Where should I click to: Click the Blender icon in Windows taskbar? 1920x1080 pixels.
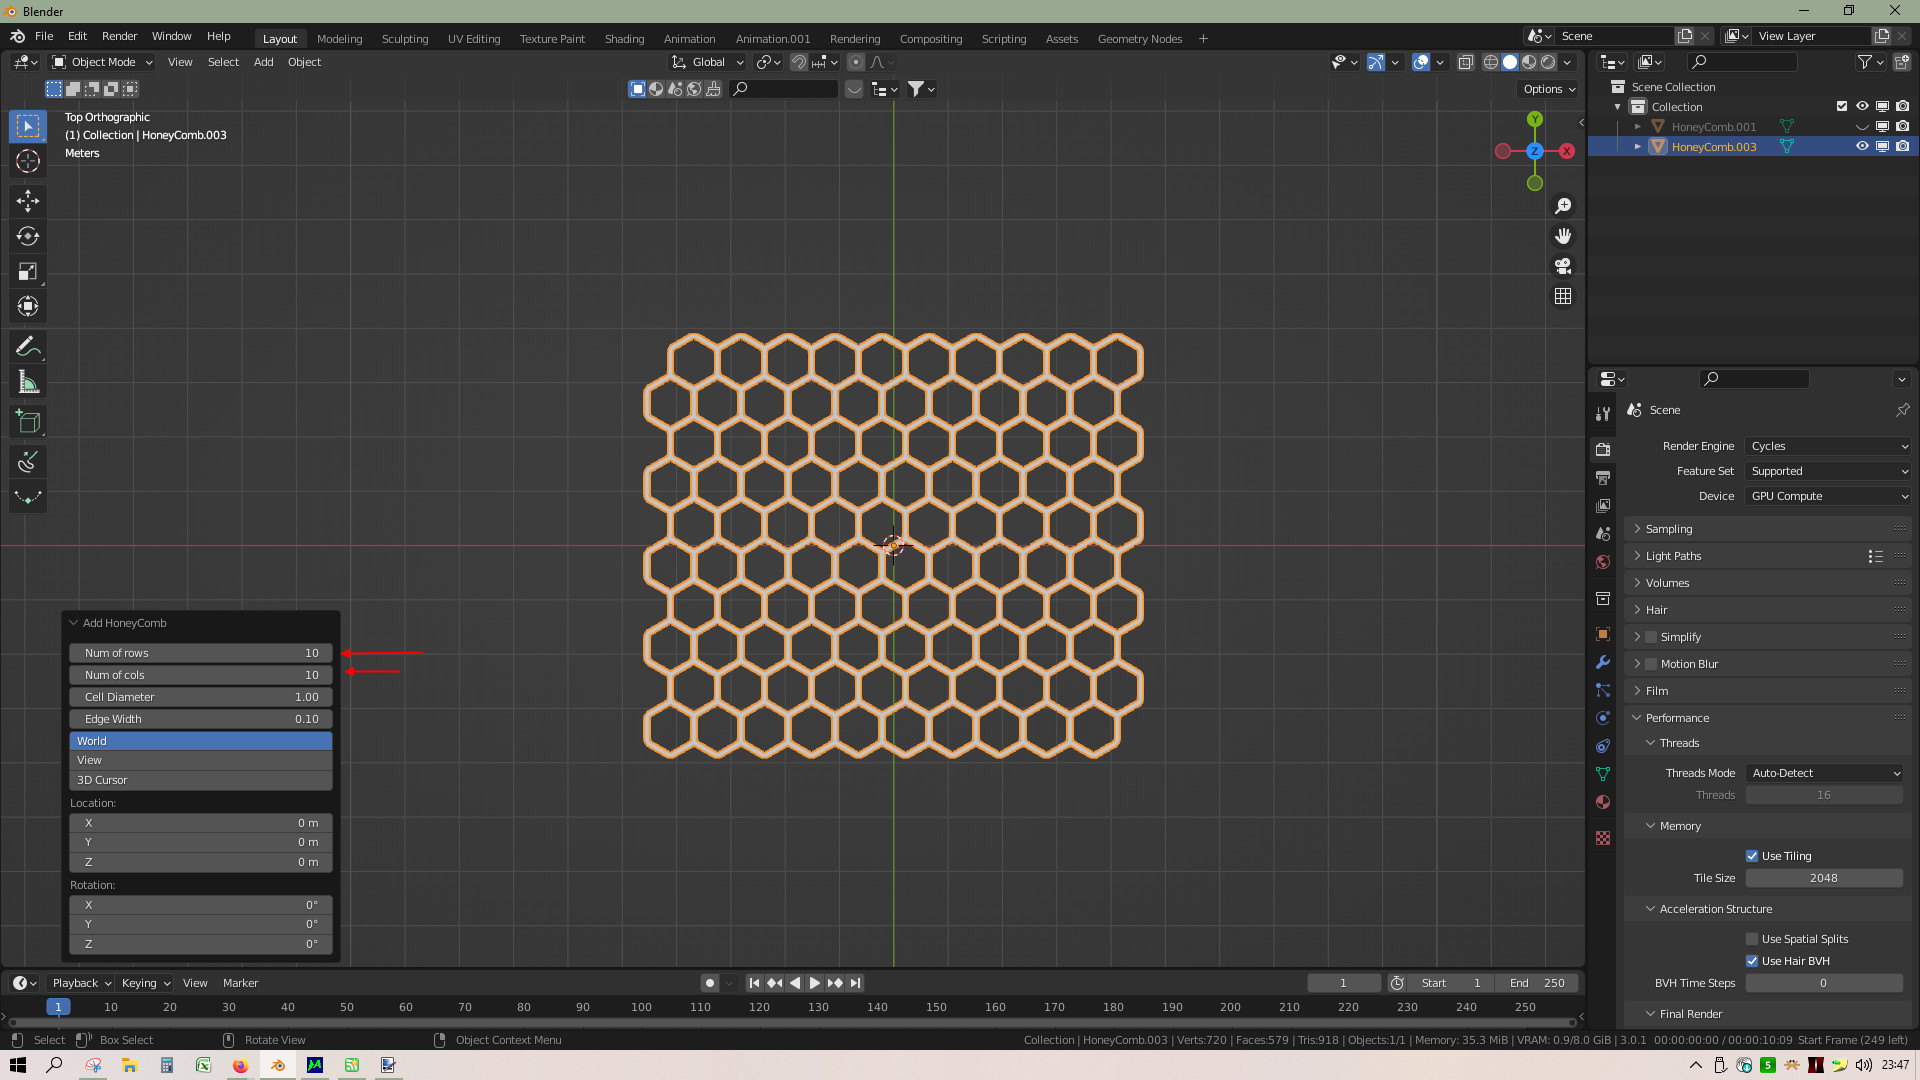point(278,1065)
